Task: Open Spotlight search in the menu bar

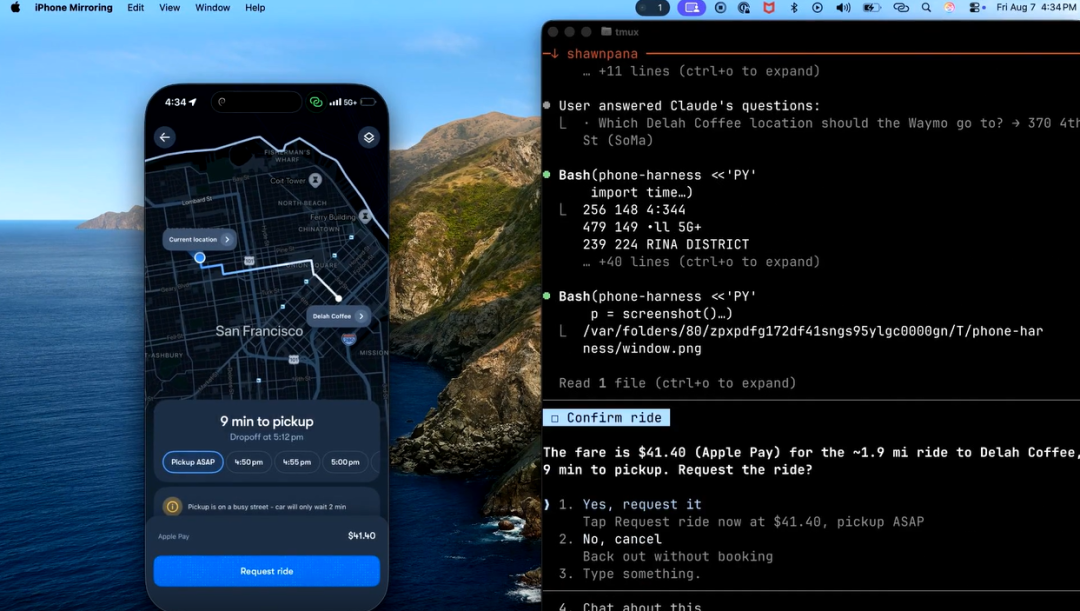Action: pos(926,8)
